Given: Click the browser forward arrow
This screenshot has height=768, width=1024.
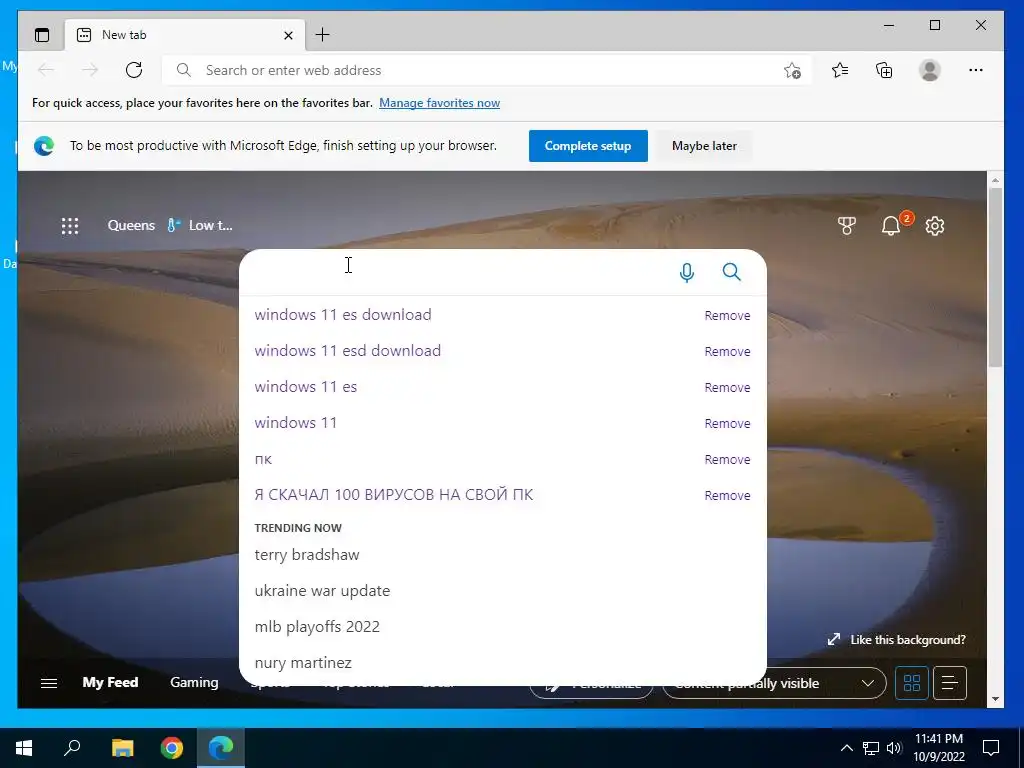Looking at the screenshot, I should 90,70.
